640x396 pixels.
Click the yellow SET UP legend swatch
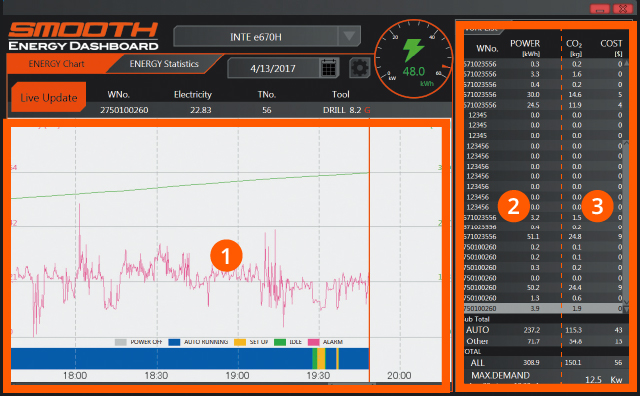pos(240,342)
